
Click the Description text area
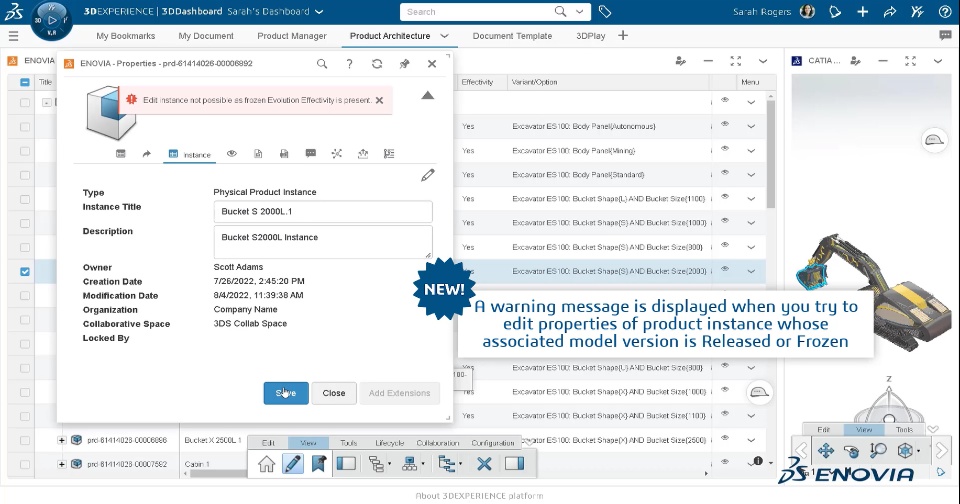[323, 242]
